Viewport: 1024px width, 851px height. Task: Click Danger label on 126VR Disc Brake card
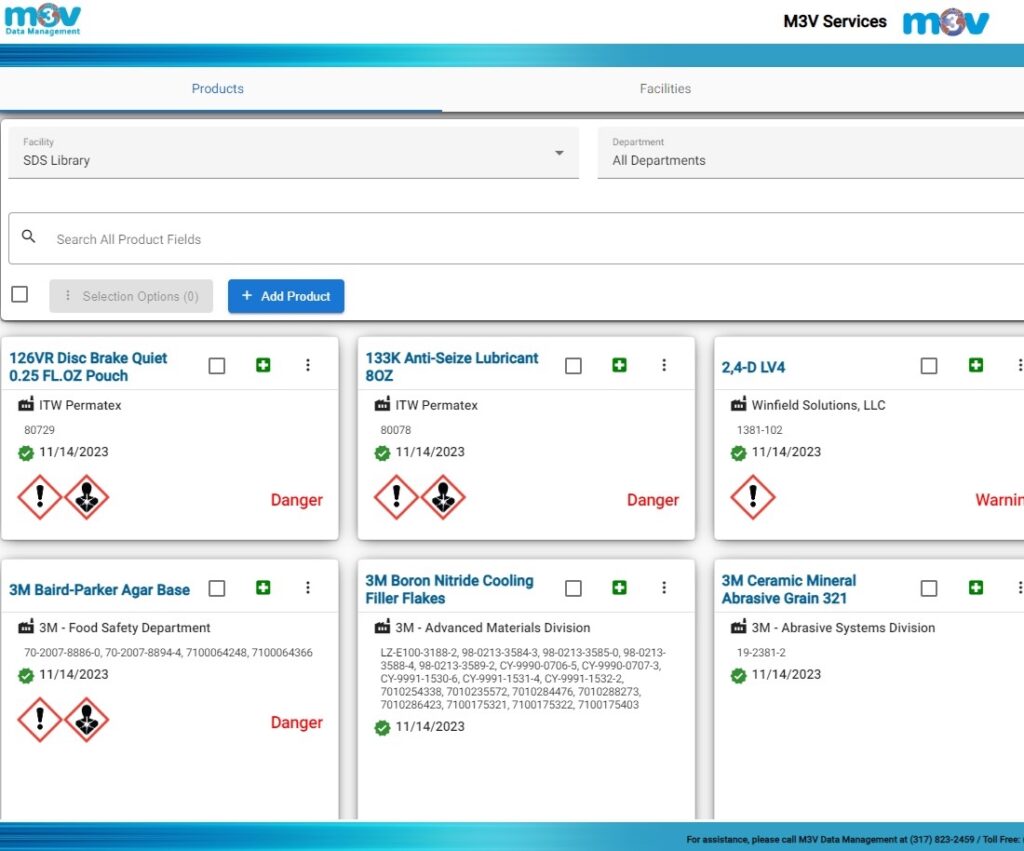pyautogui.click(x=296, y=500)
